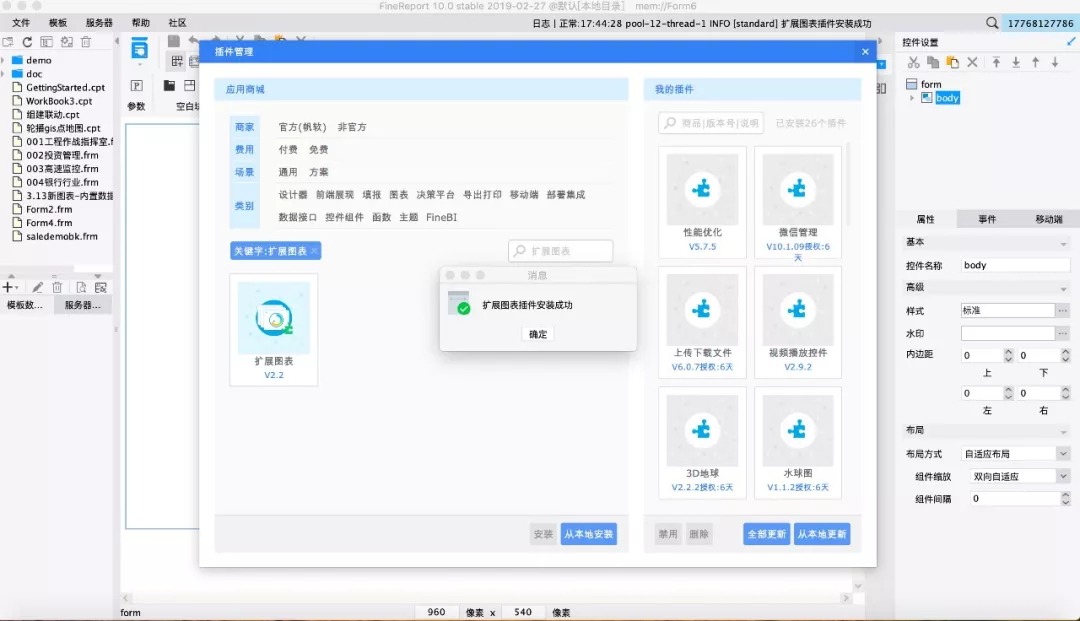The image size is (1080, 621).
Task: Filter plugins by 官方(帆软)
Action: click(302, 127)
